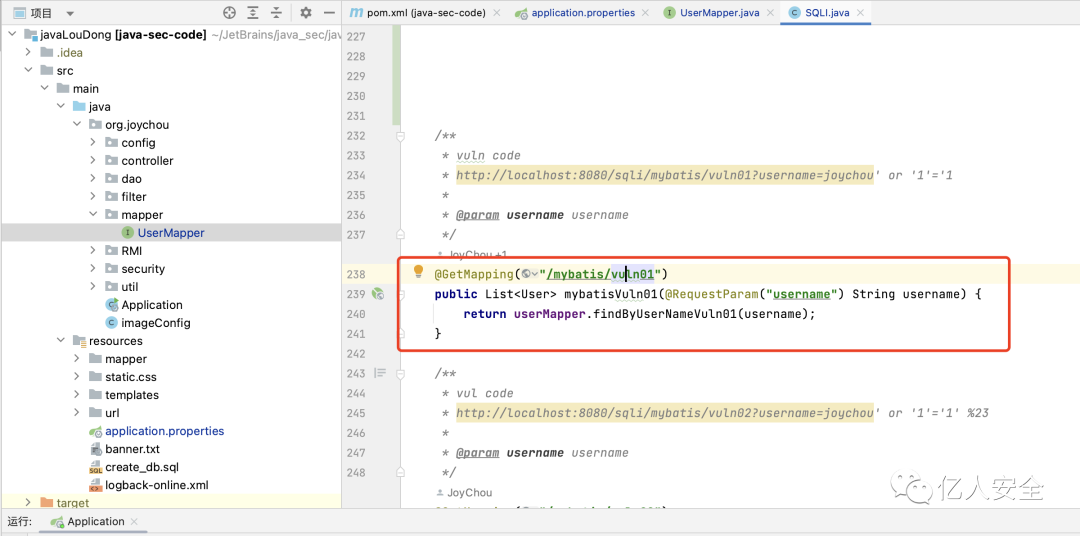The width and height of the screenshot is (1080, 536).
Task: Click the "/mybatis/vuln01" mapping path
Action: click(x=600, y=274)
